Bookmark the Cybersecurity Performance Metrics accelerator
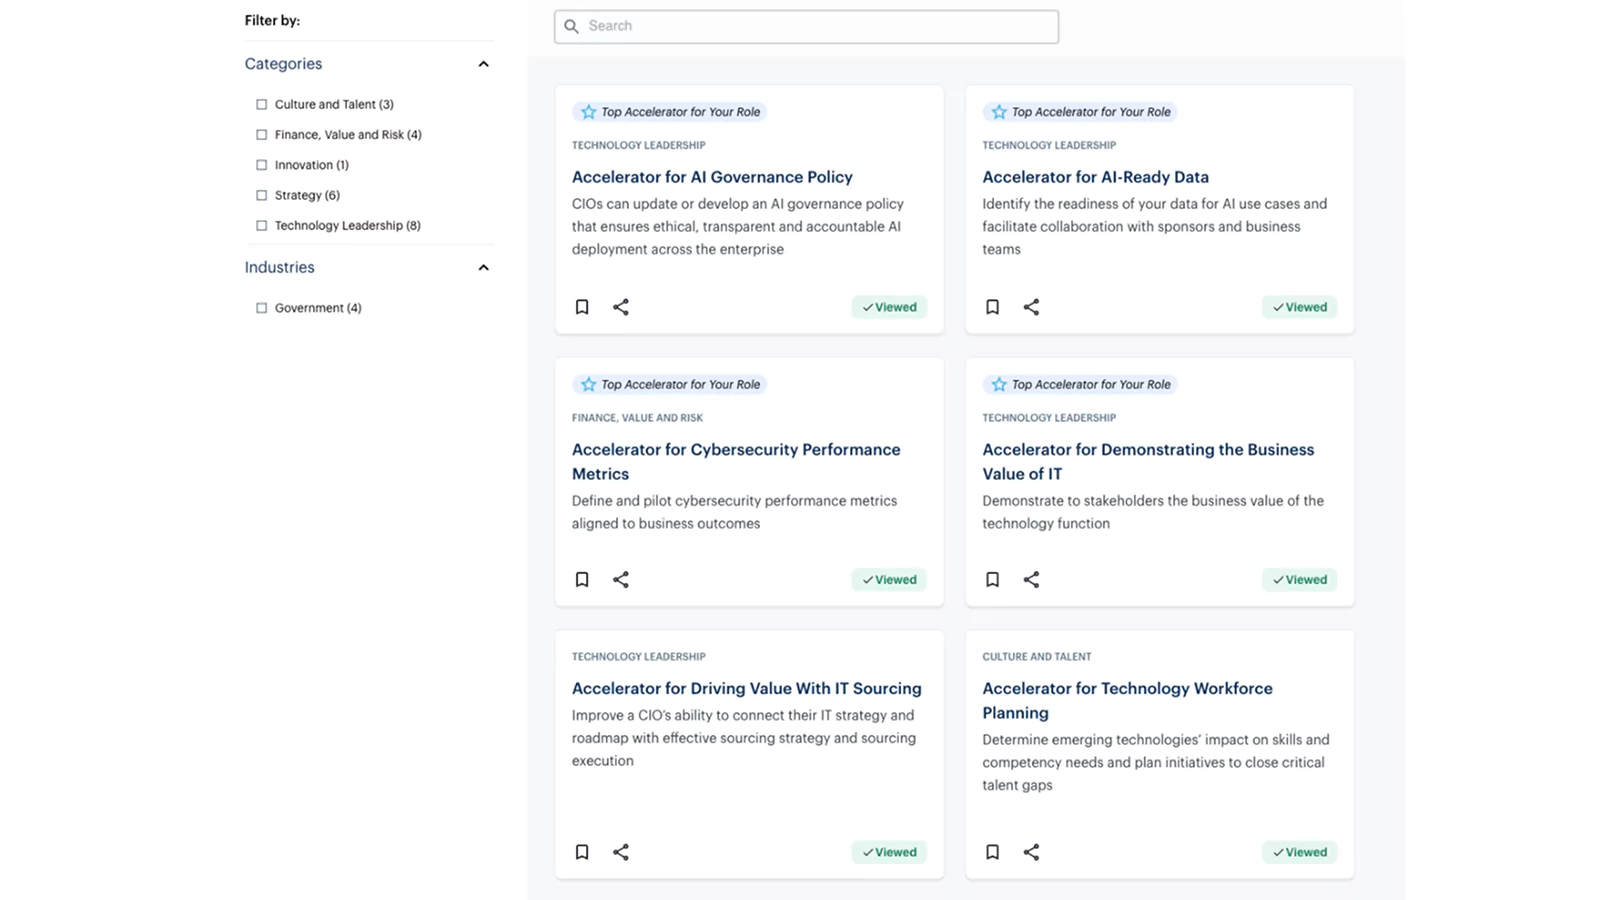 582,580
